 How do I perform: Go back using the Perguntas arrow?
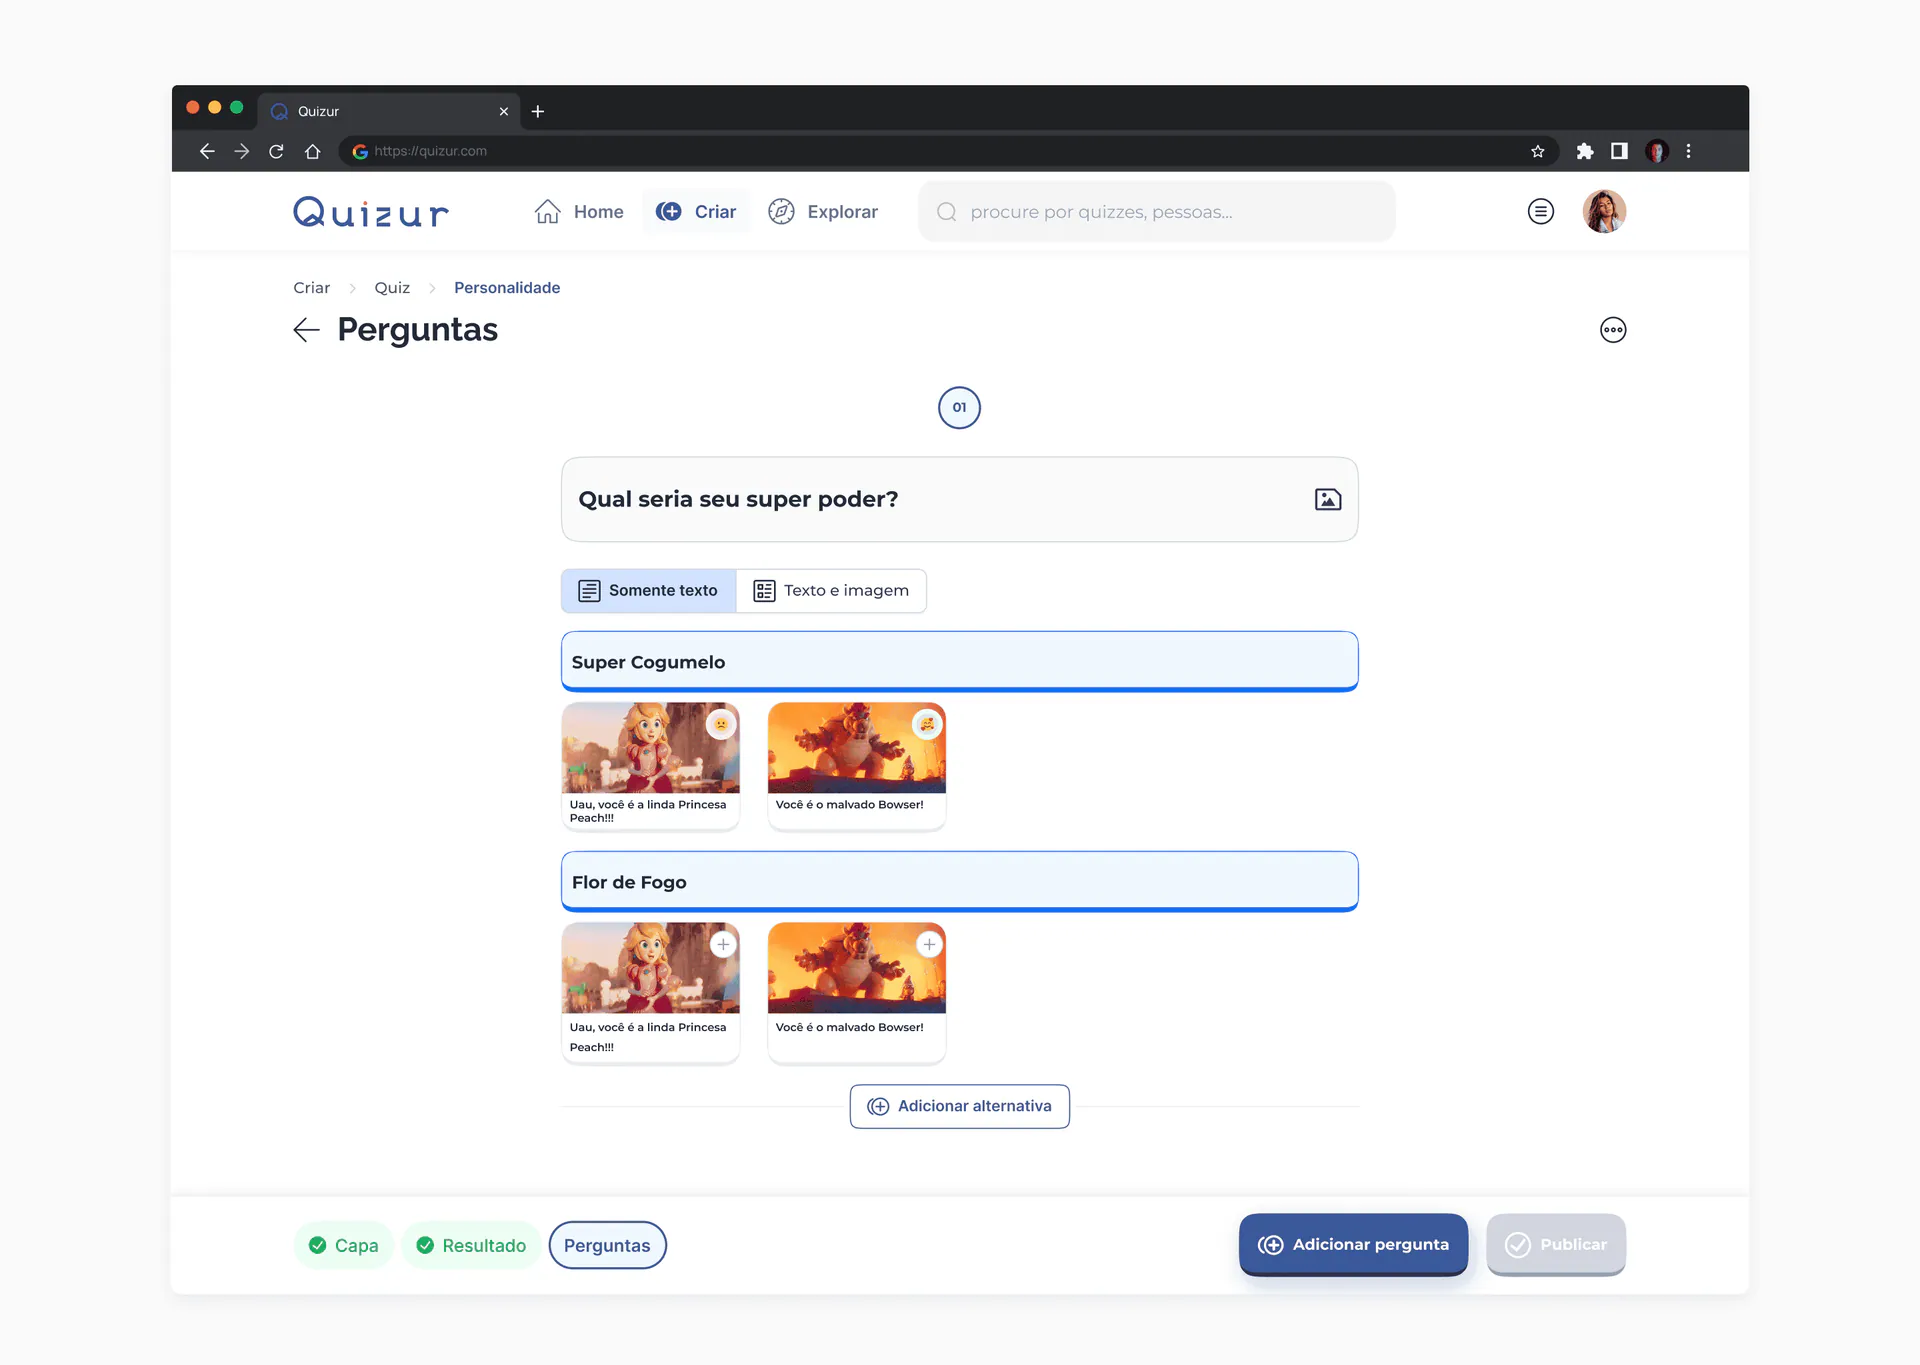pos(306,330)
